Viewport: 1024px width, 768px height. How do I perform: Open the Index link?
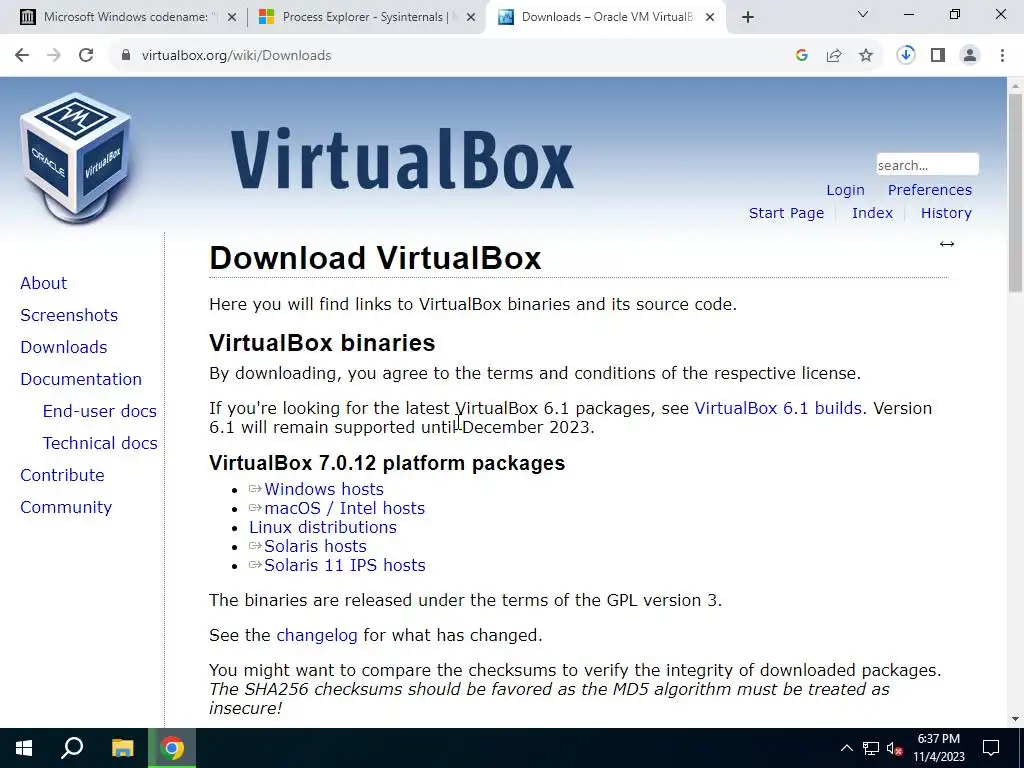[872, 213]
